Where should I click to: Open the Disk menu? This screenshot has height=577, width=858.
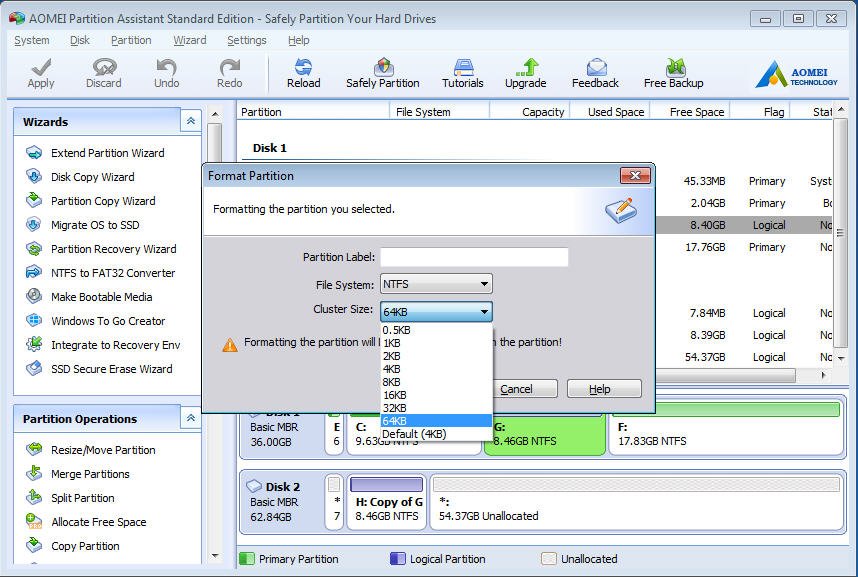pyautogui.click(x=80, y=40)
